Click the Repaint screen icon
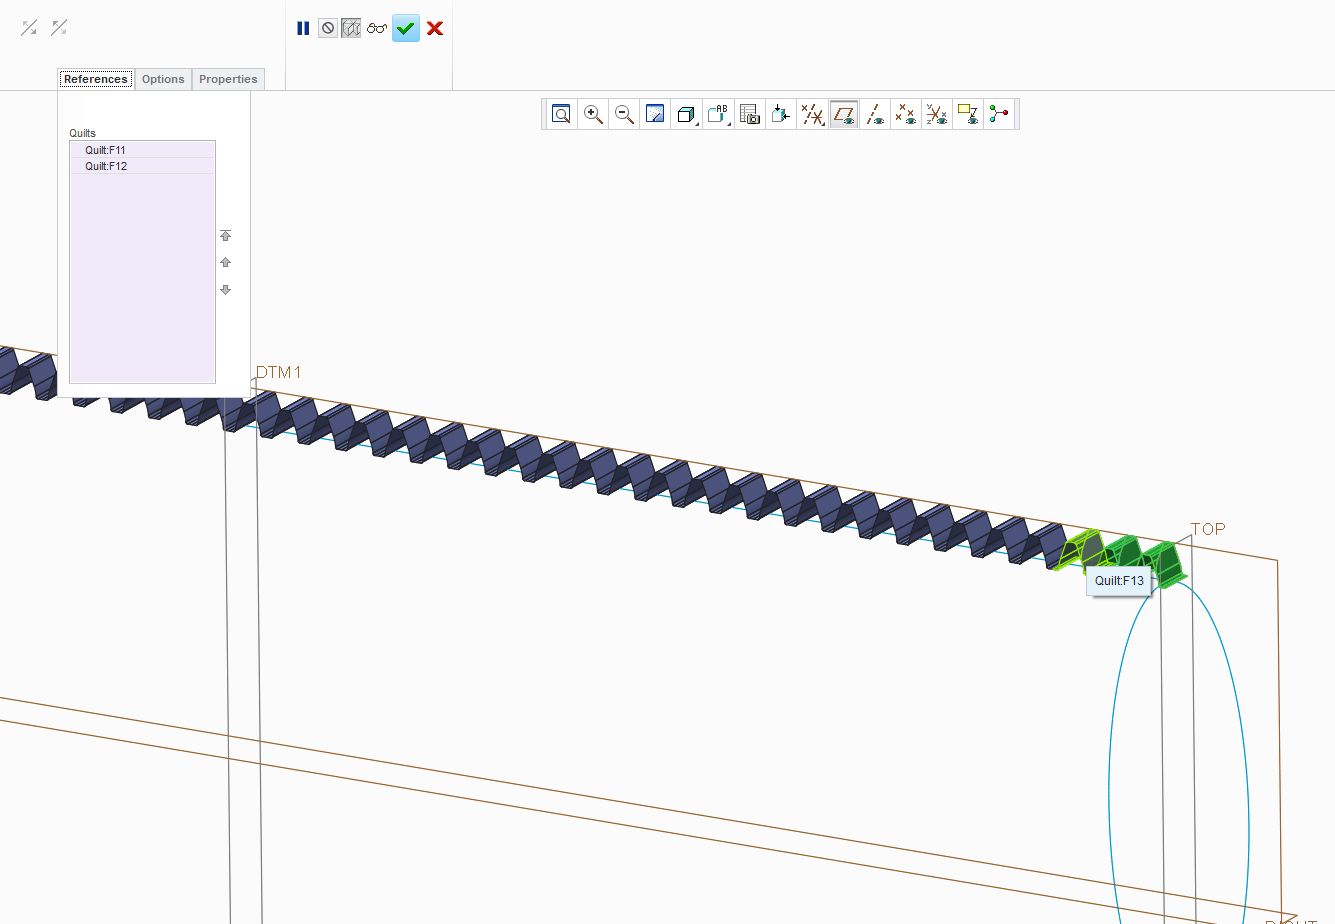 pyautogui.click(x=655, y=114)
